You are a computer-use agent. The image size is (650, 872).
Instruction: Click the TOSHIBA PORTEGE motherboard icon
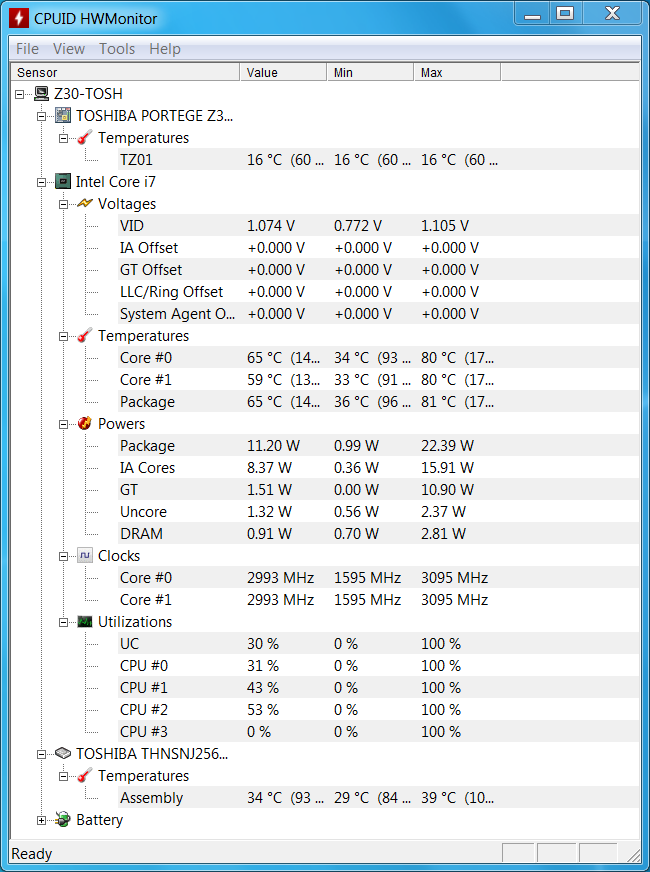pos(63,116)
